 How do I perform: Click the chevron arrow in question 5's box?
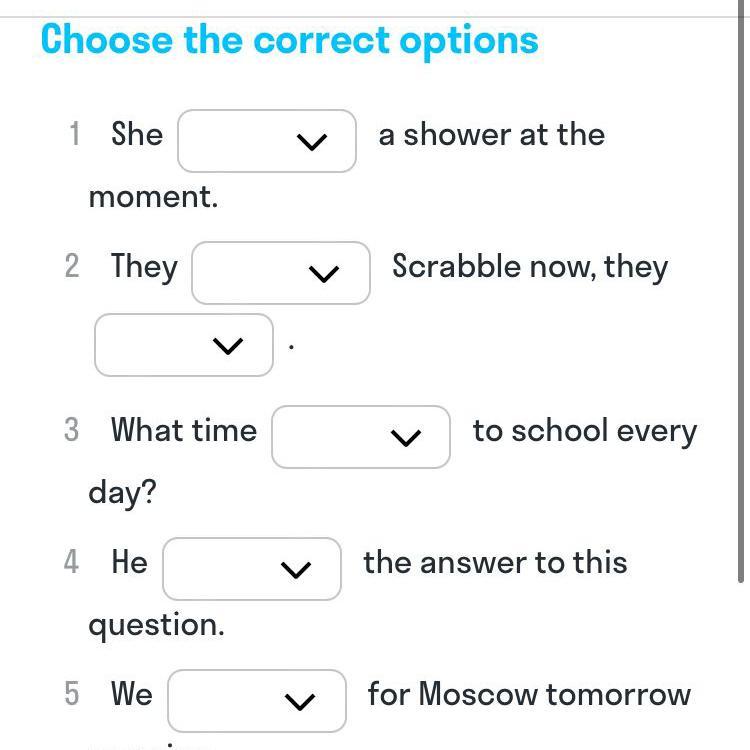(x=301, y=702)
